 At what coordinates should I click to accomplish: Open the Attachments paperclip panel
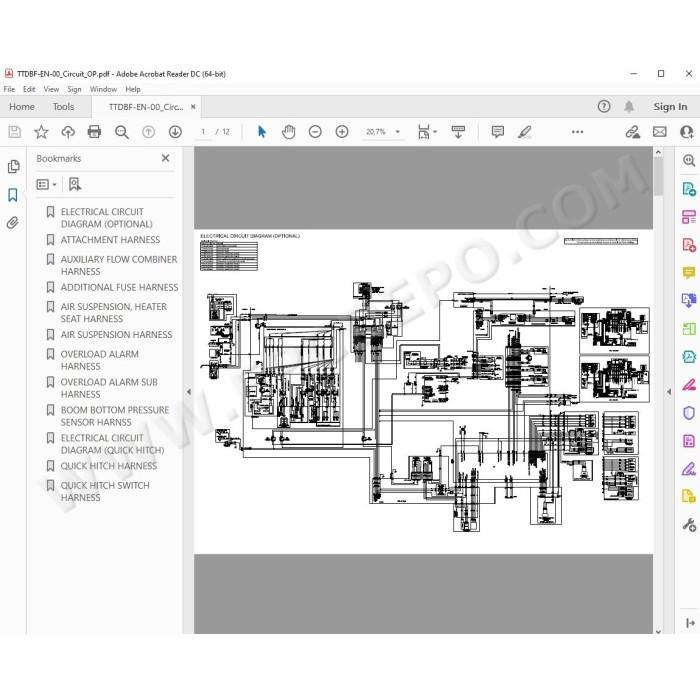tap(13, 223)
